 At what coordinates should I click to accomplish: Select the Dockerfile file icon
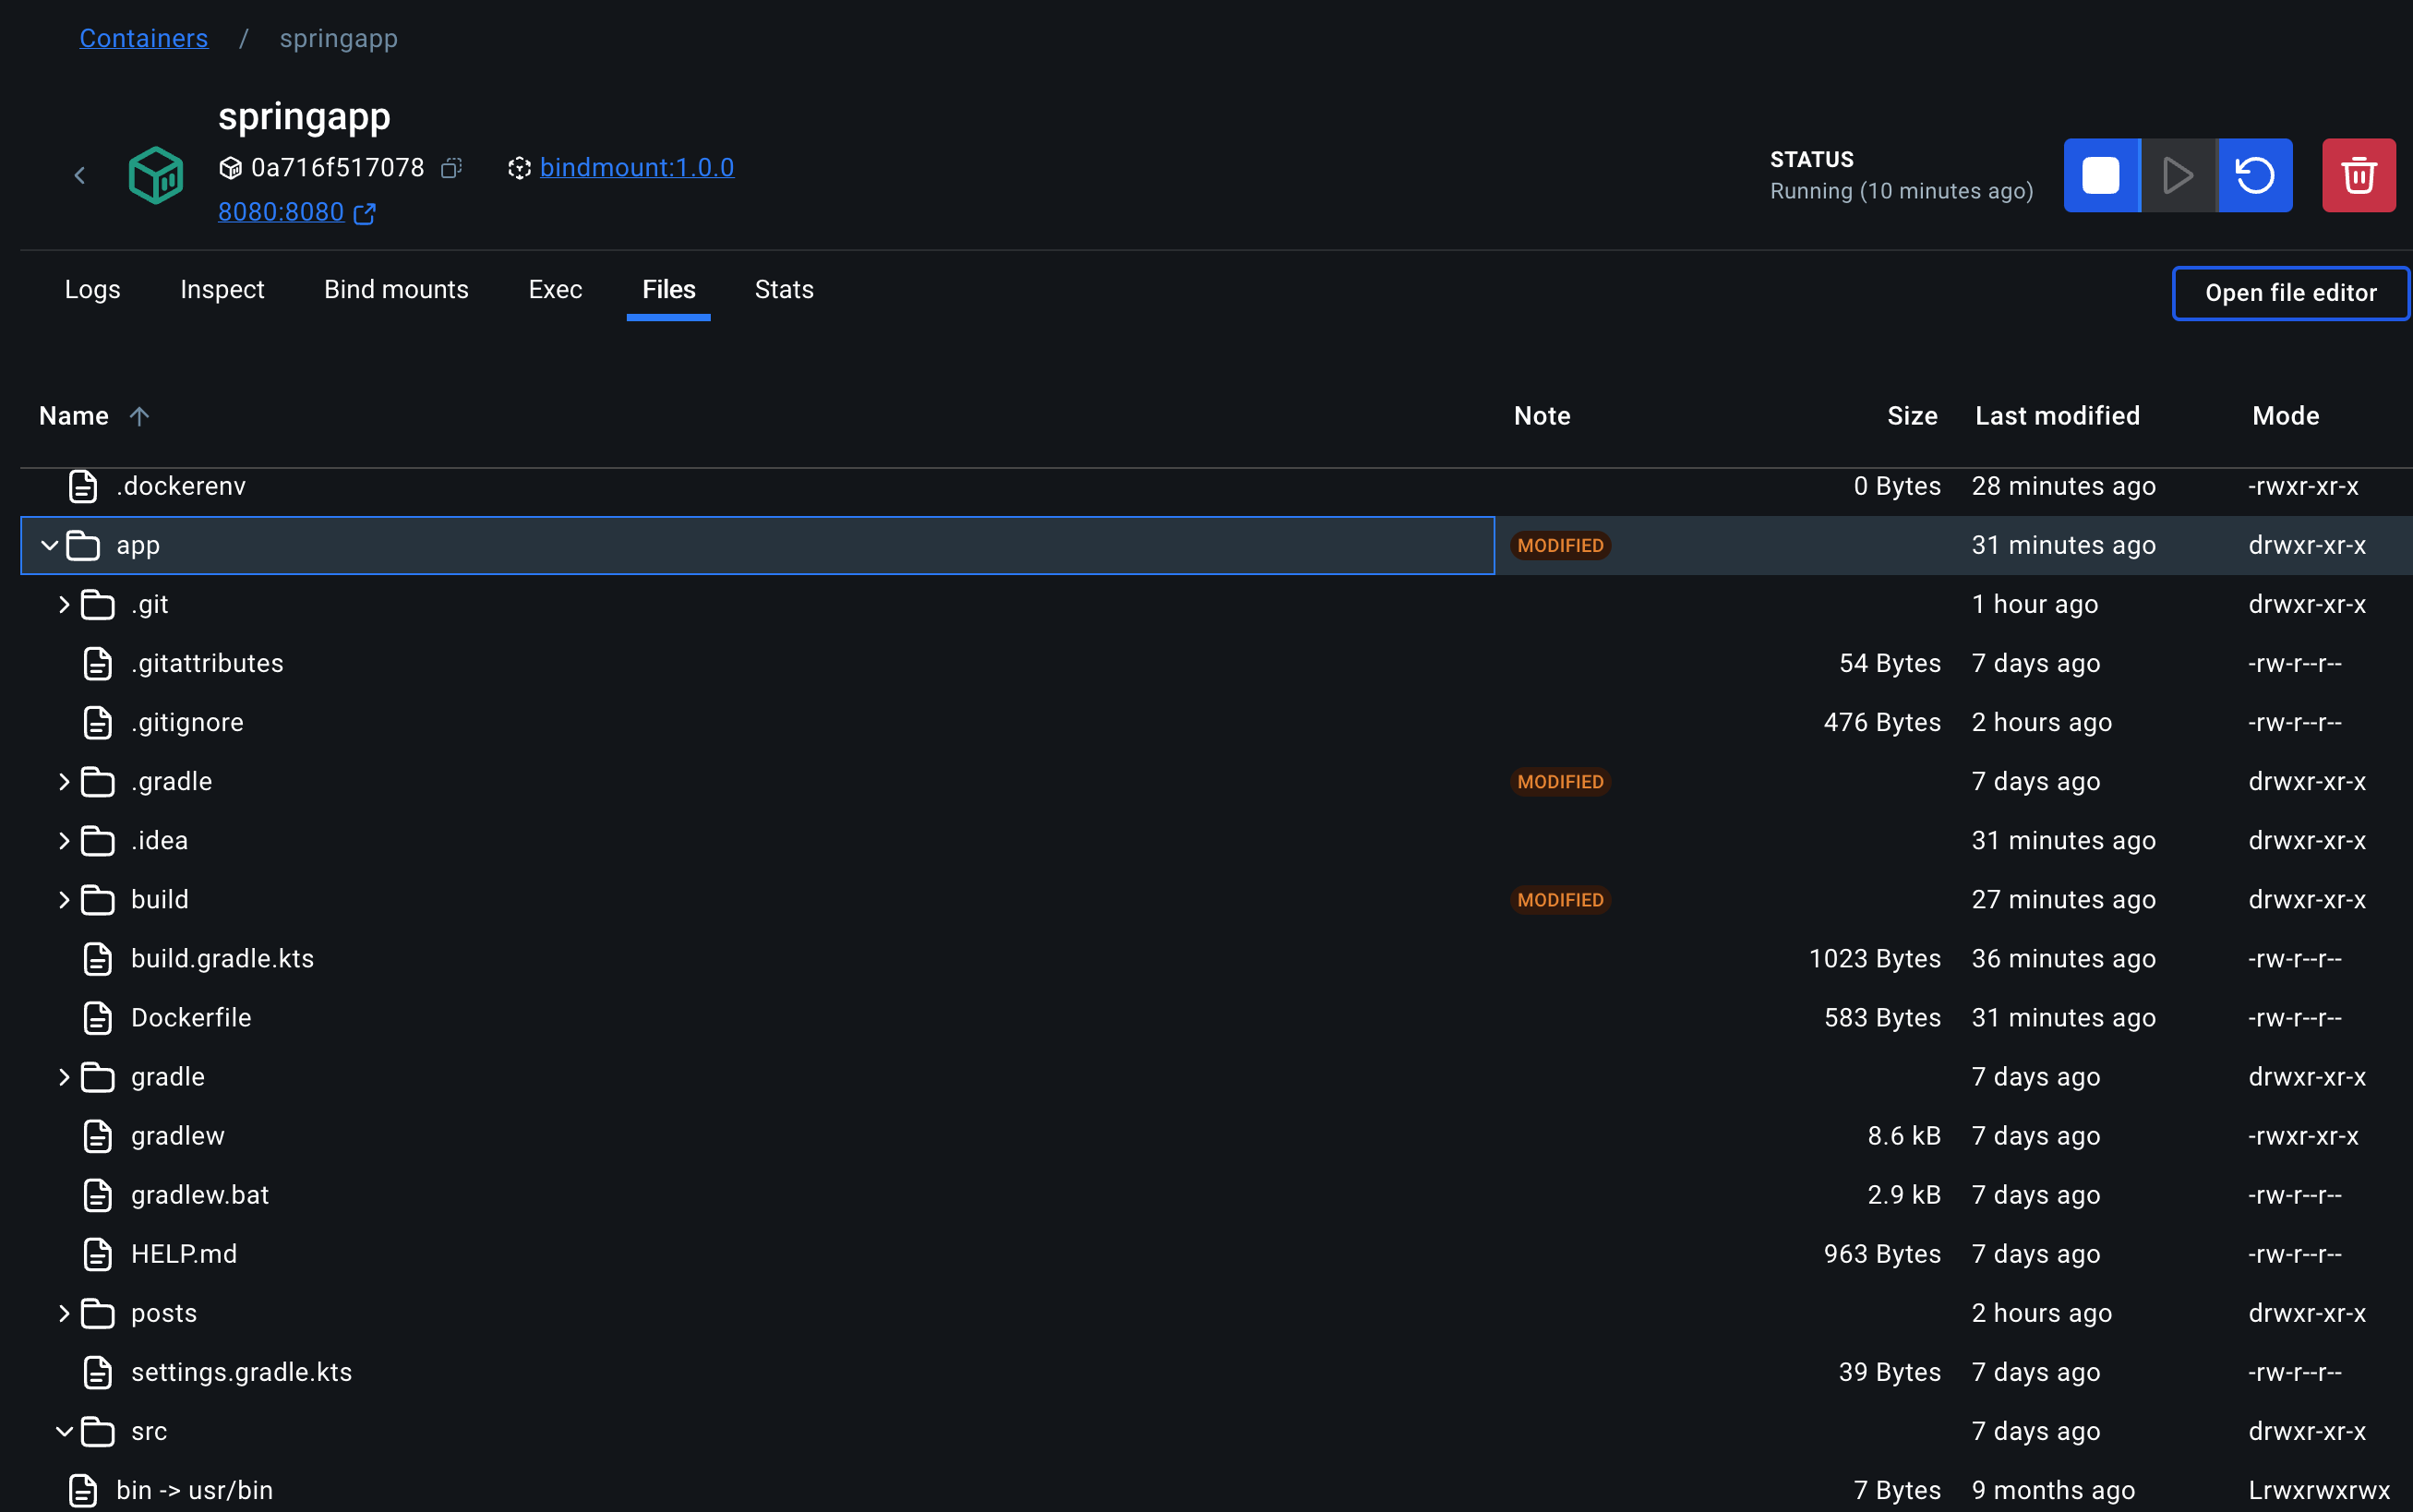coord(97,1018)
